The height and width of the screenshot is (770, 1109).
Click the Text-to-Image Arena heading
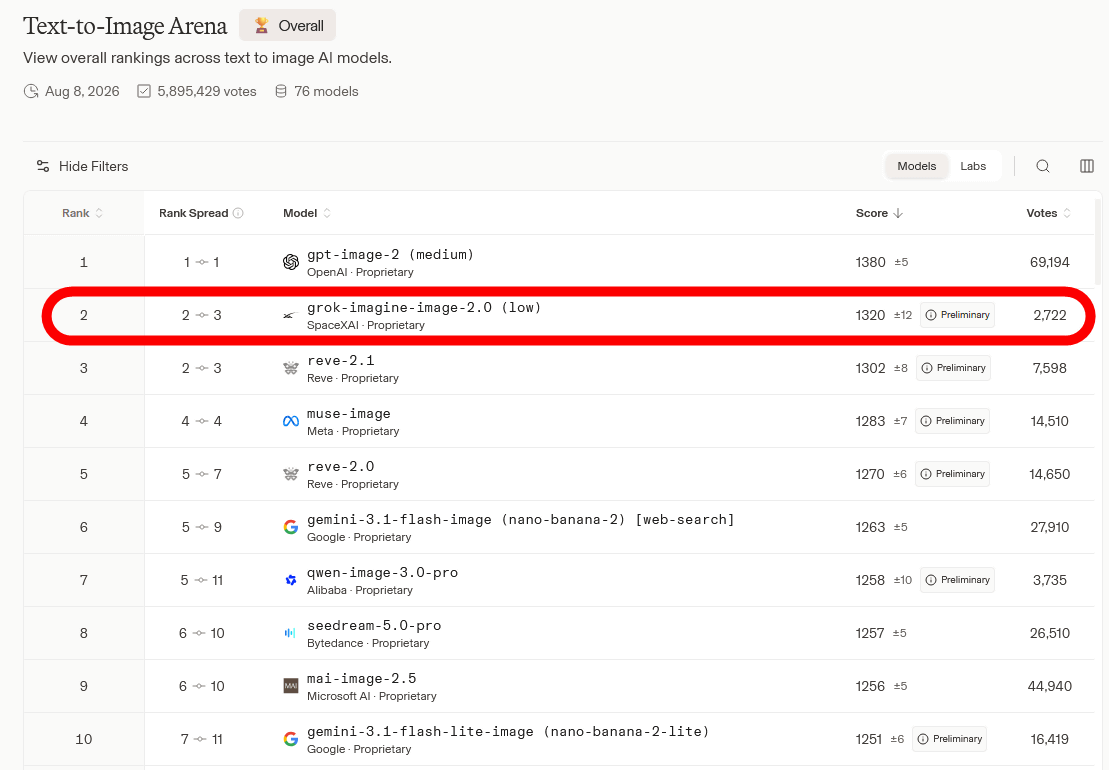[x=125, y=26]
